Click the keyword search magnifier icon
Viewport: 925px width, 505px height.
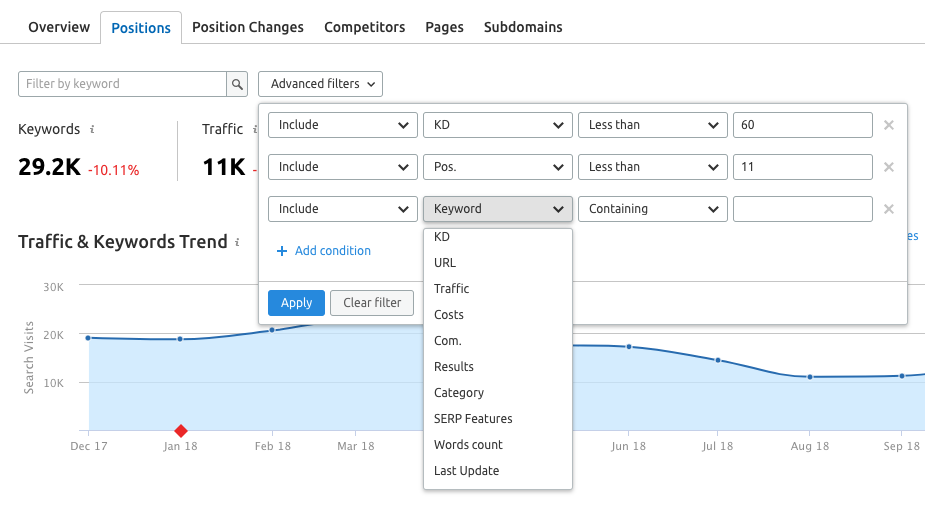point(237,84)
